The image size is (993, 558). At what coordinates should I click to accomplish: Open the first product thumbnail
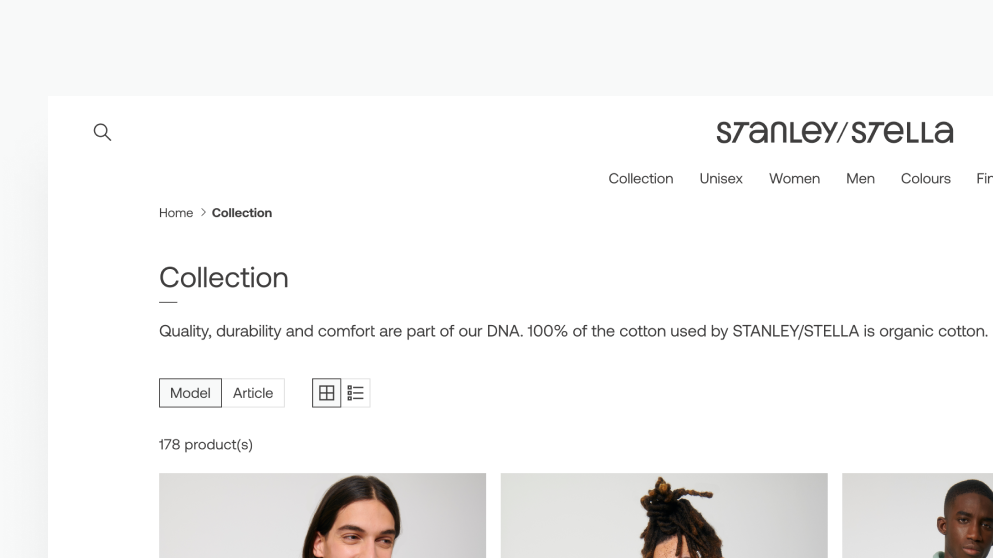coord(322,515)
